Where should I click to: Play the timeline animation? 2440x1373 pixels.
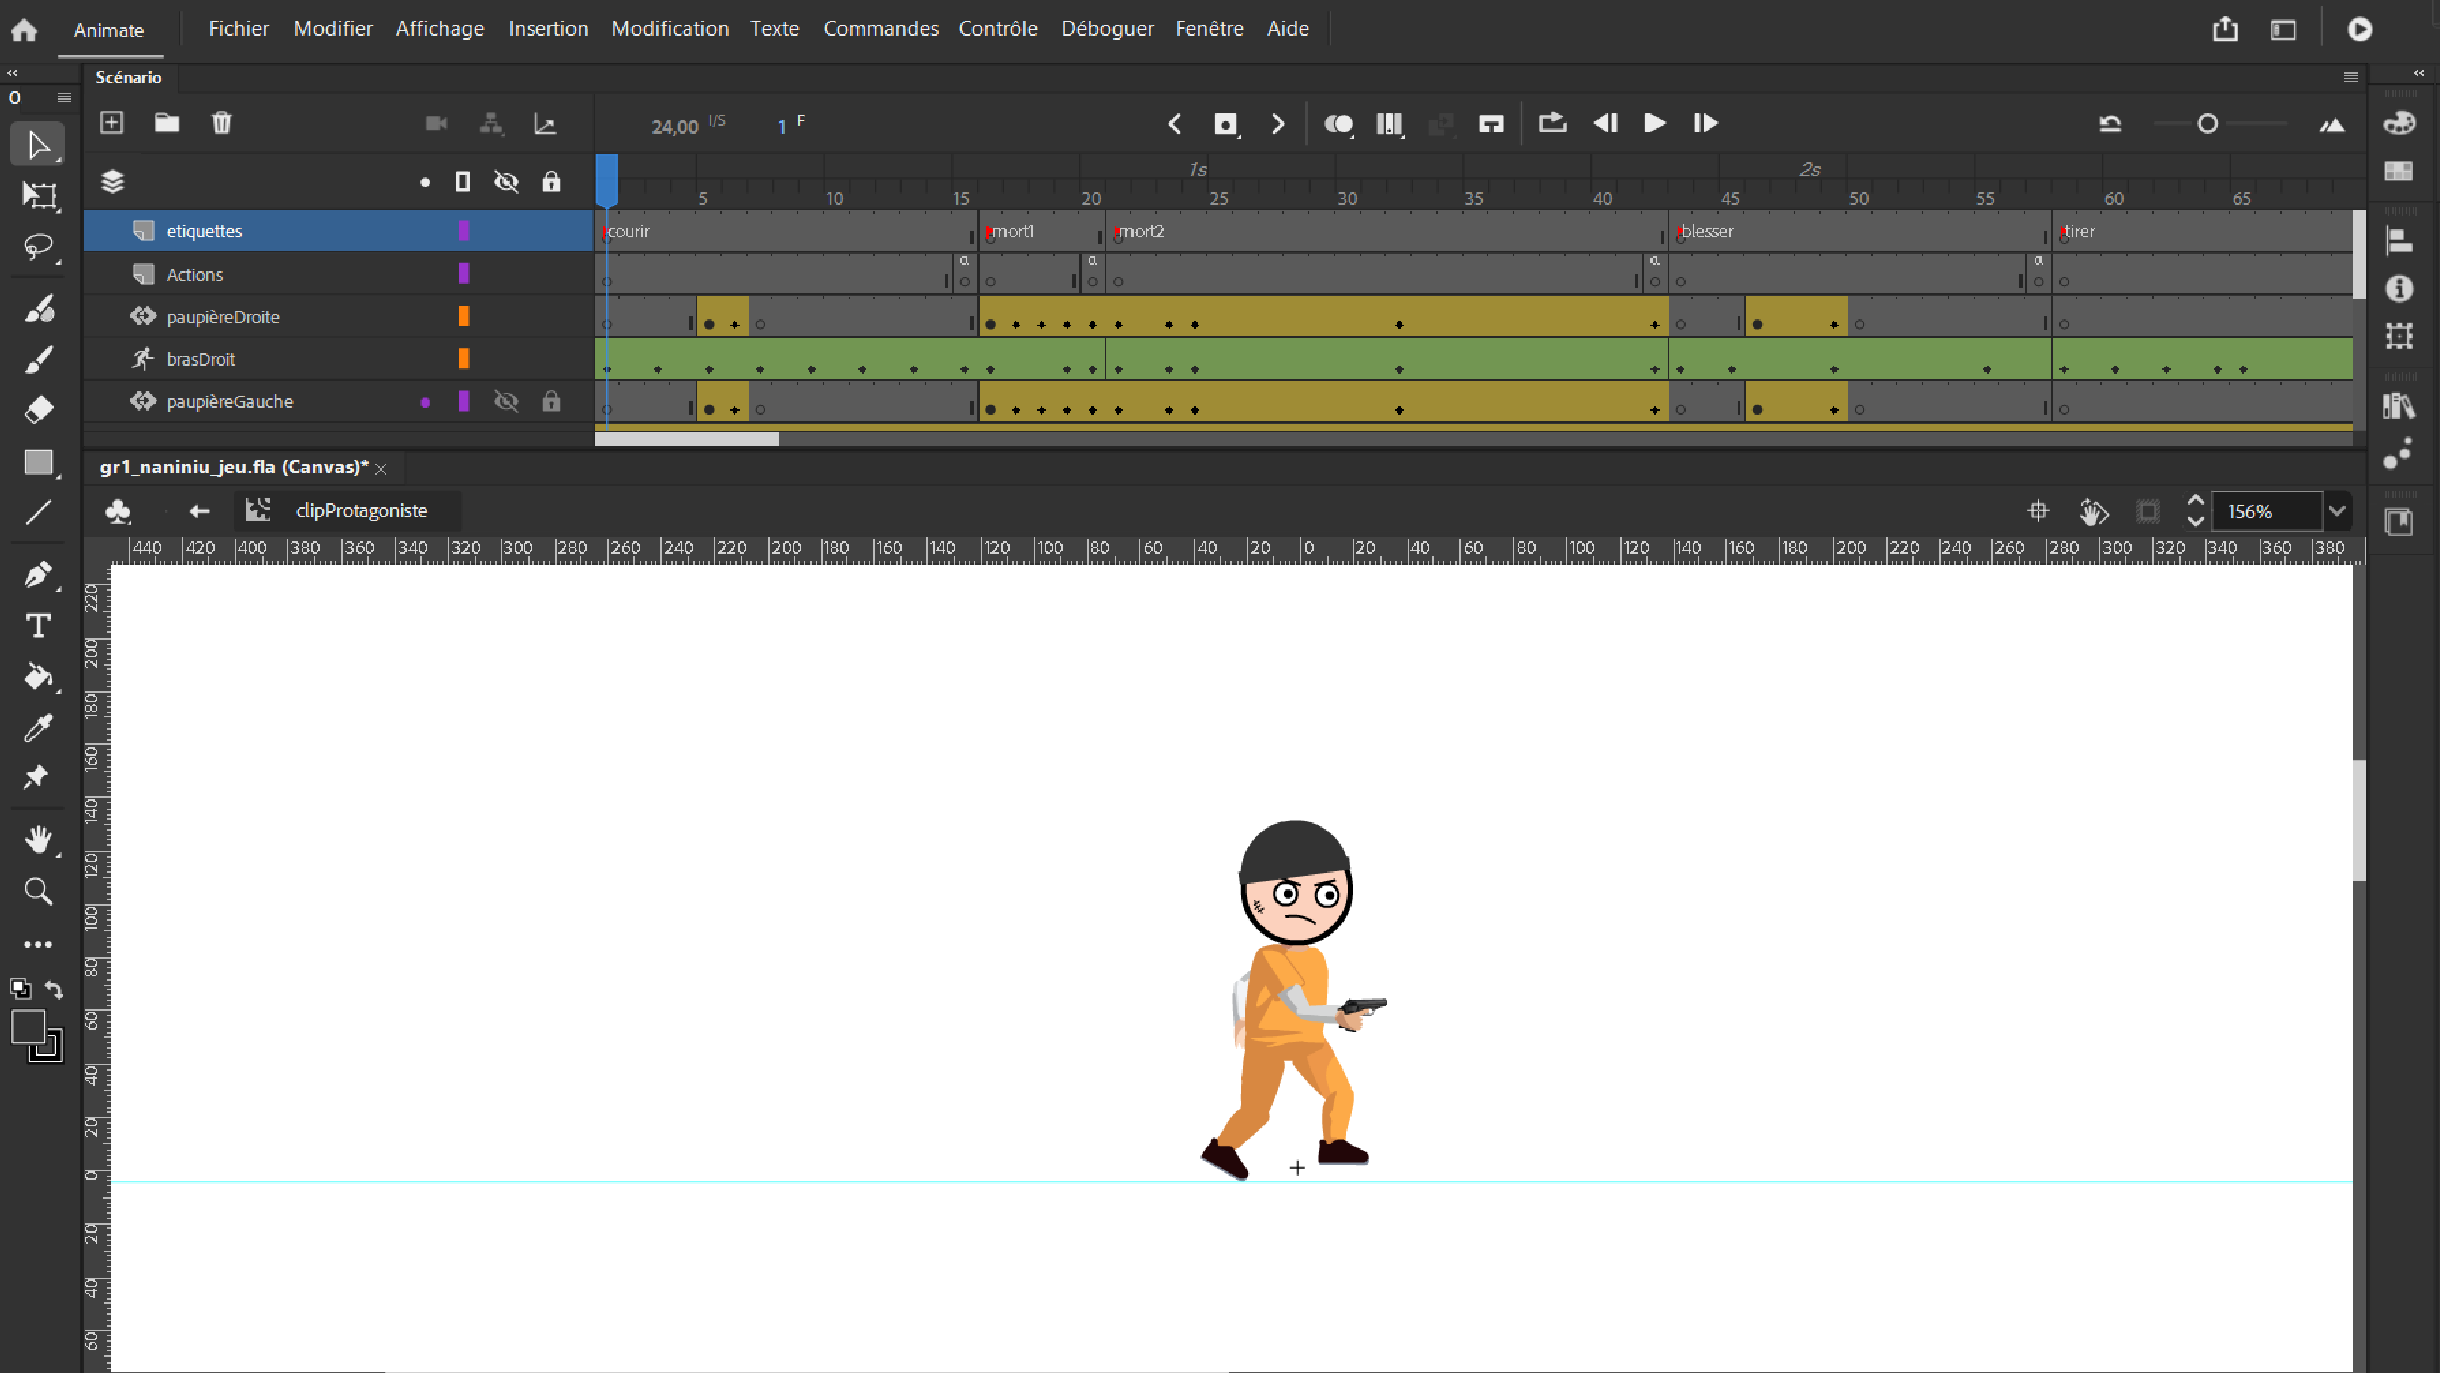point(1654,123)
